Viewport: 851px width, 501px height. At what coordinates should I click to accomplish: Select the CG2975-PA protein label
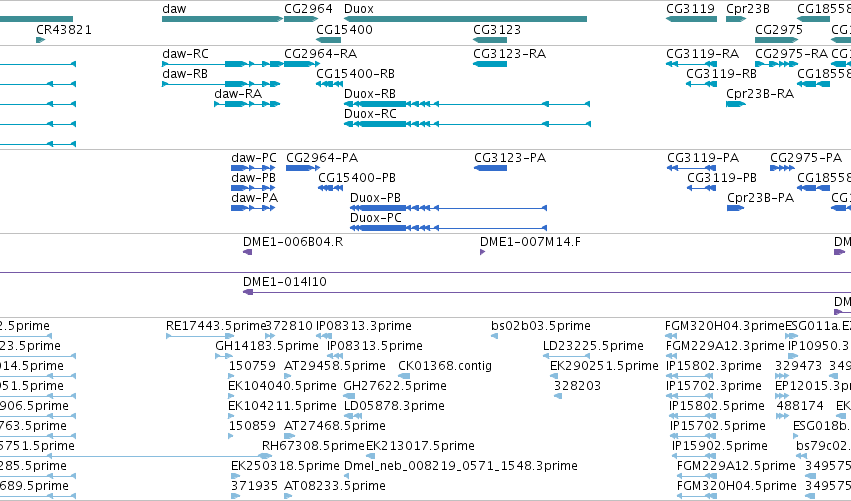[x=806, y=158]
